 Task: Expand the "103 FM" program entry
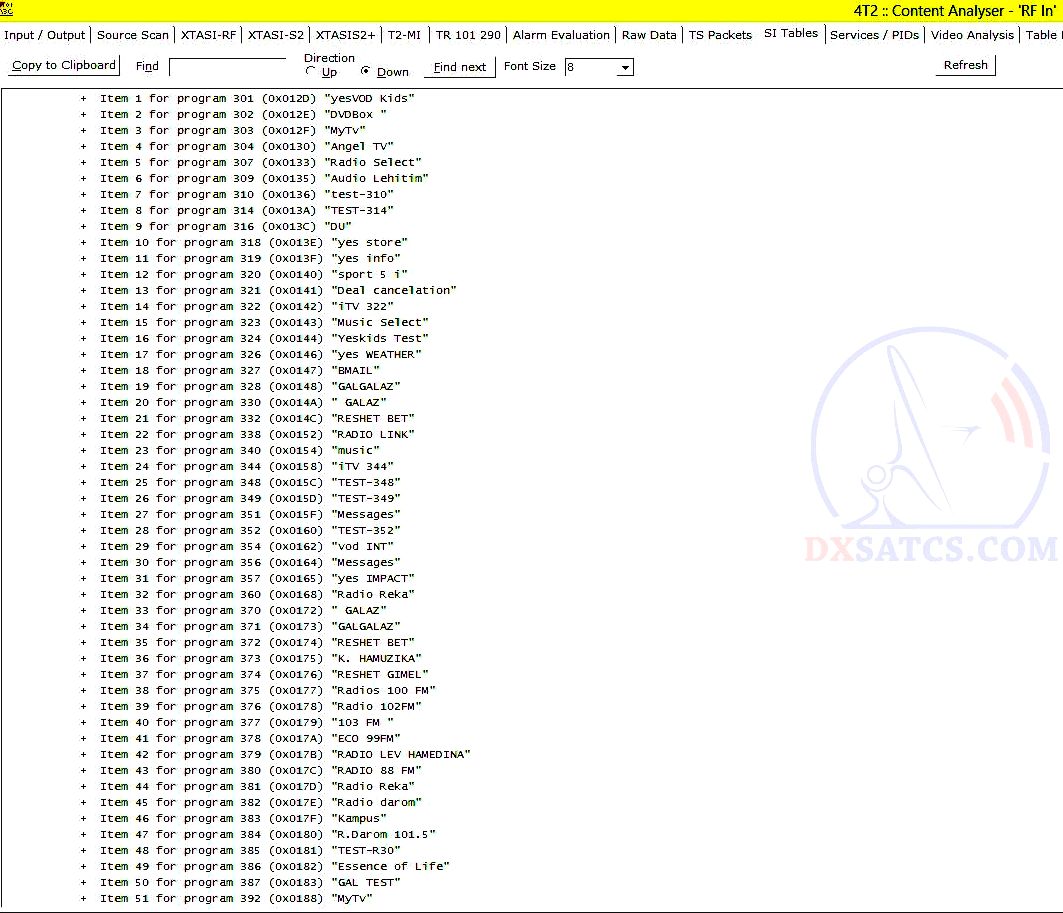pos(83,722)
